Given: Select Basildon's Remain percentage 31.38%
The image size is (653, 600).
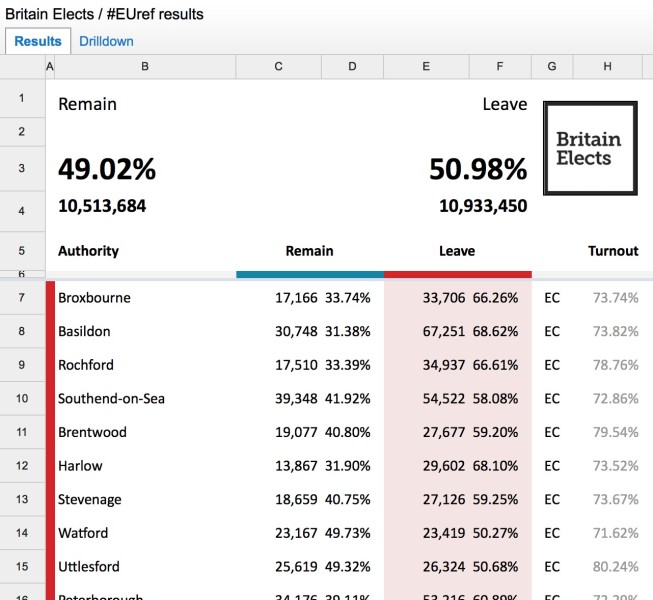Looking at the screenshot, I should [347, 332].
